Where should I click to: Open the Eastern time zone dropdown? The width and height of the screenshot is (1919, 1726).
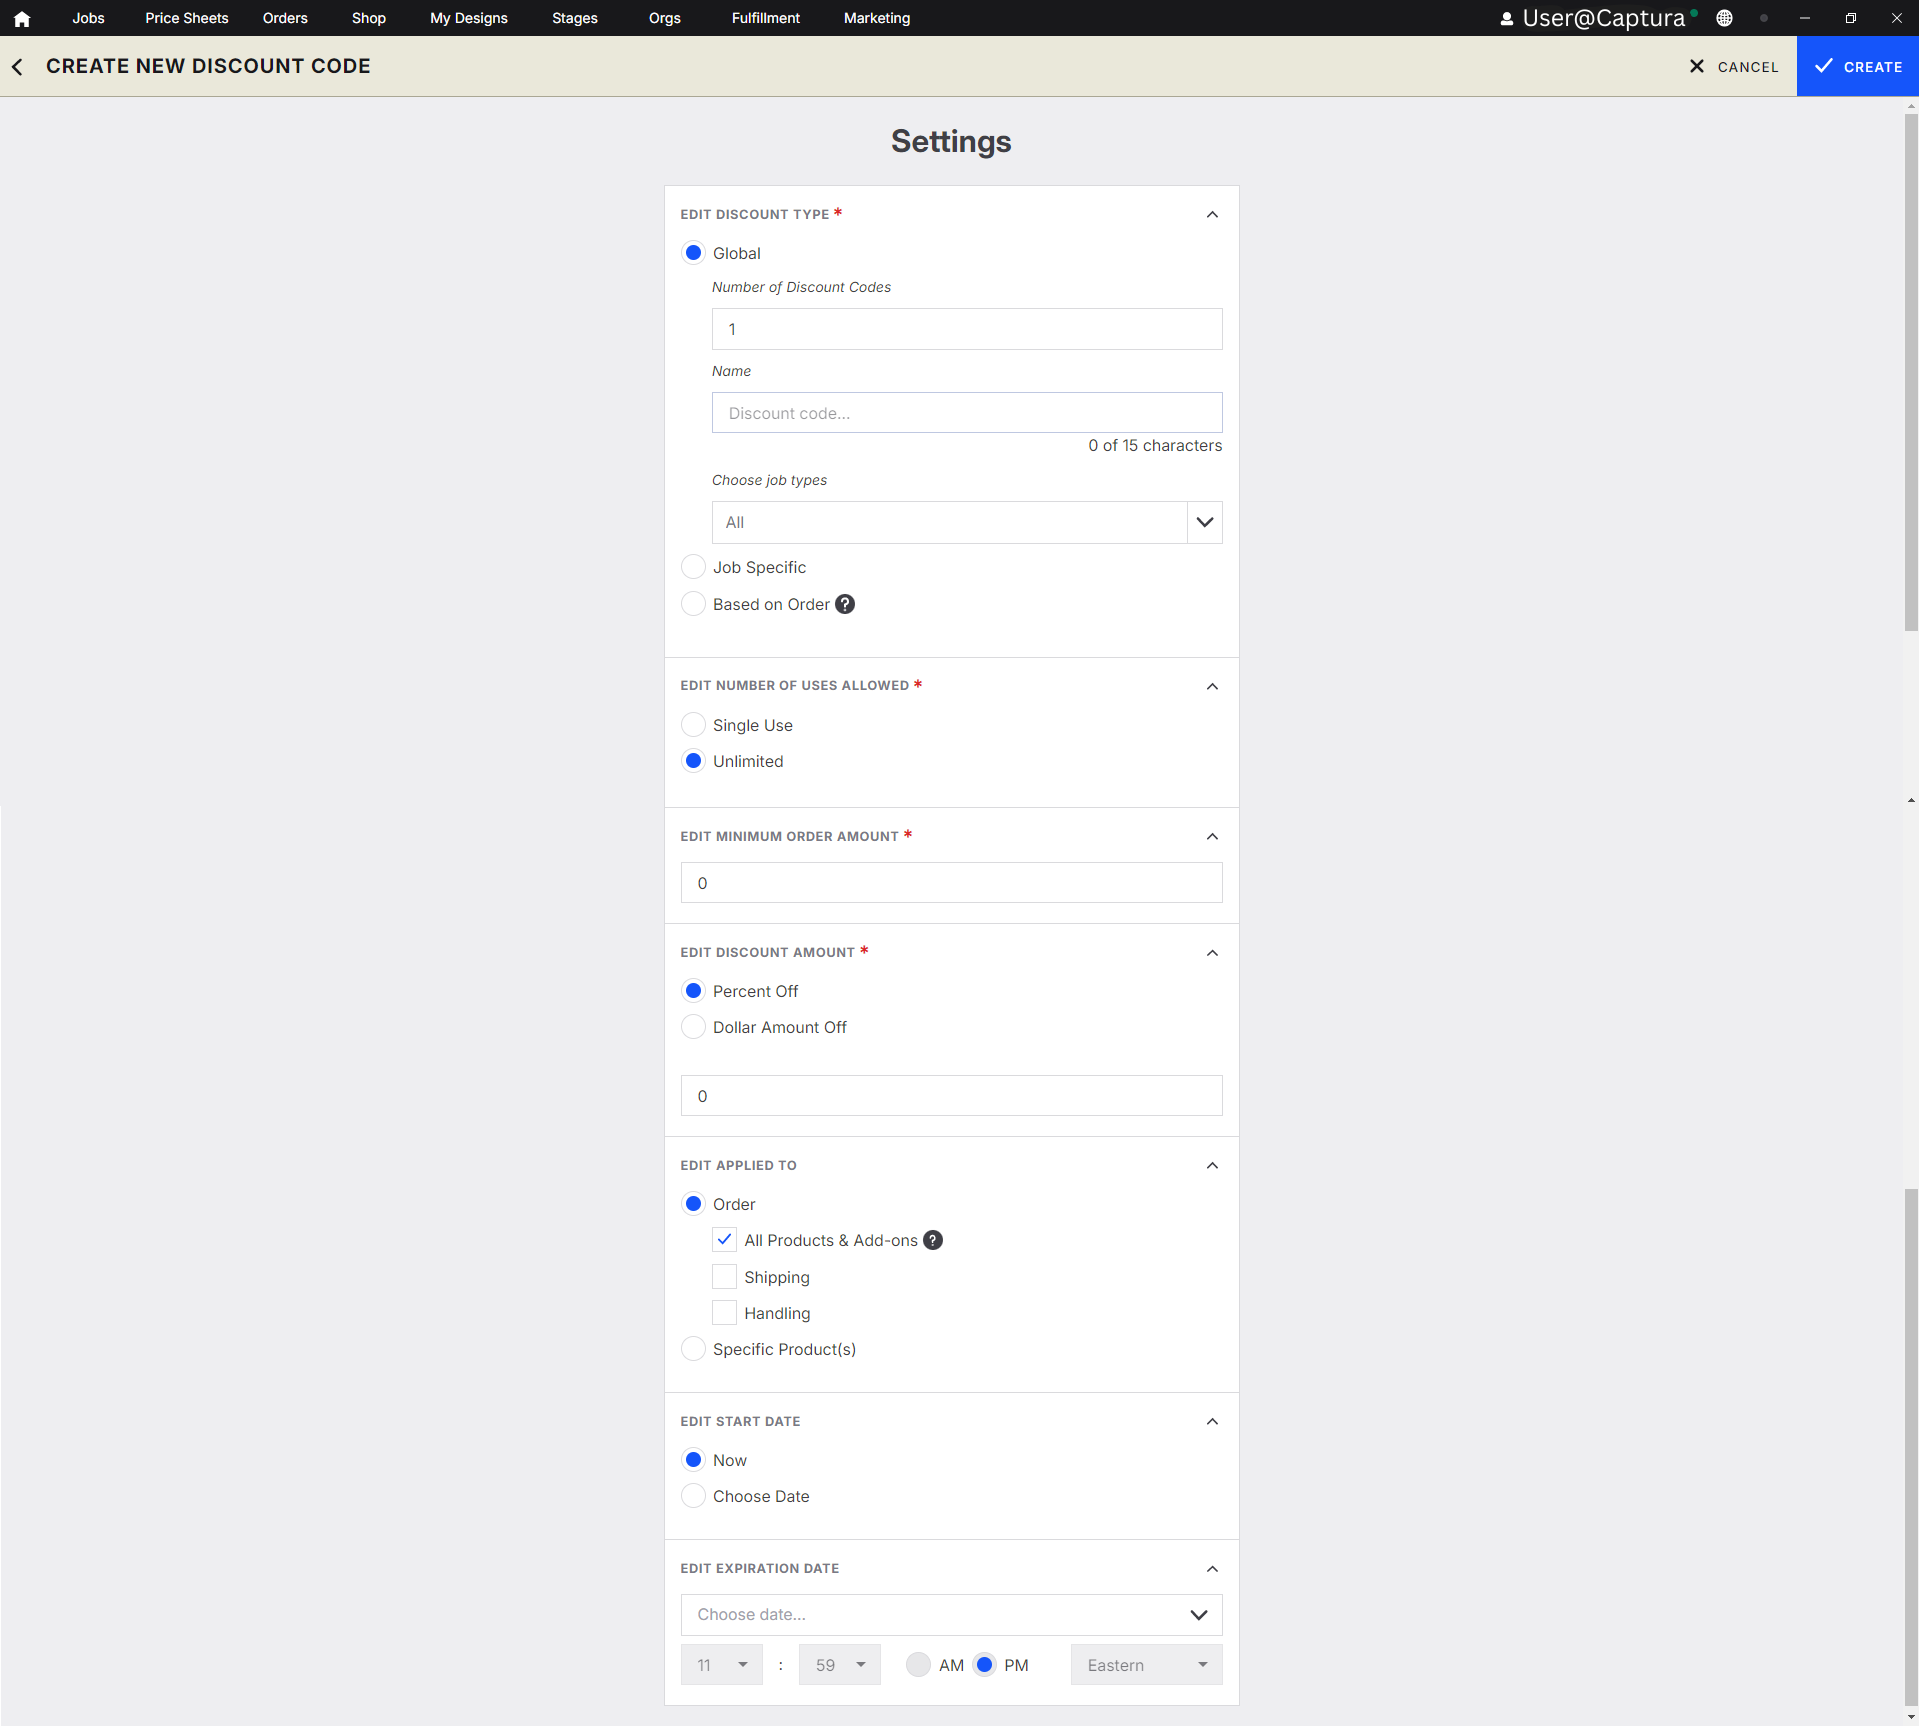1146,1665
